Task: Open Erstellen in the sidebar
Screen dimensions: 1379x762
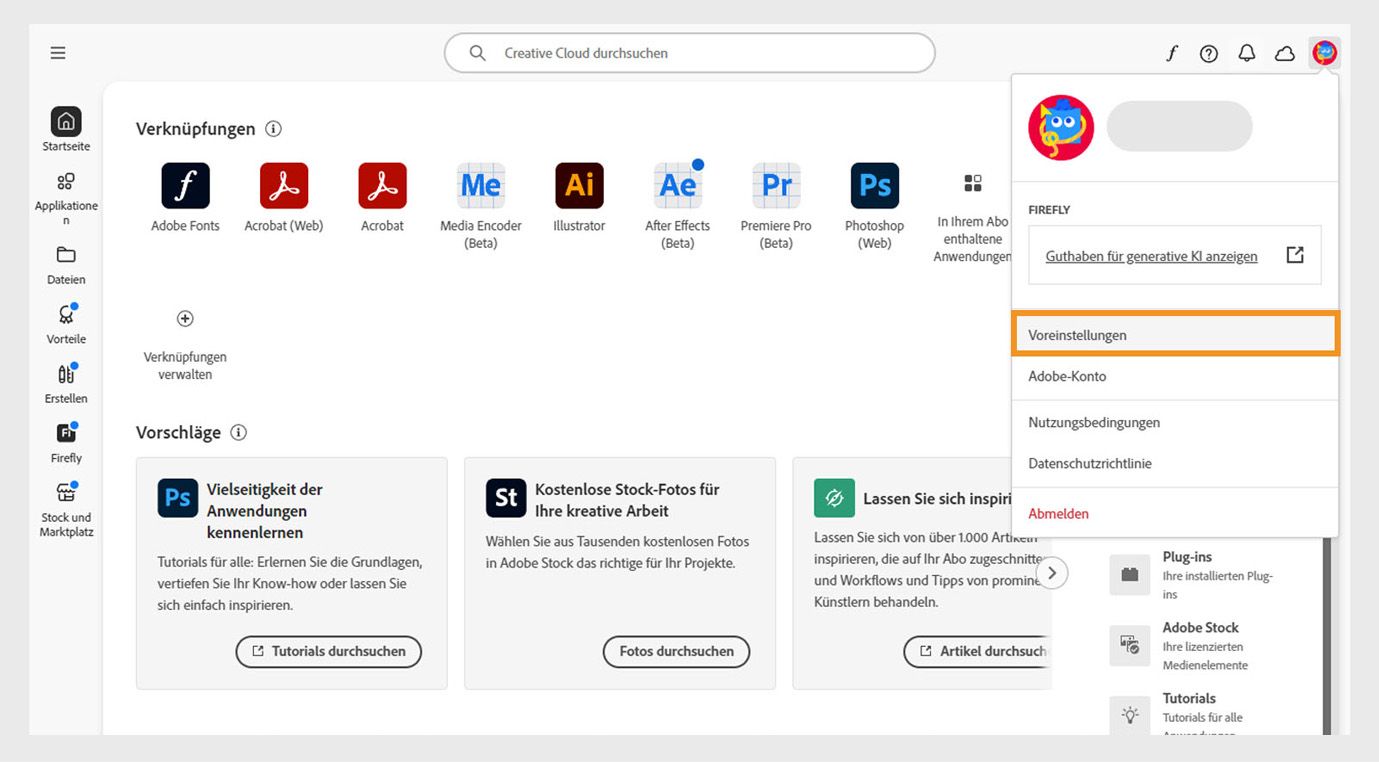Action: point(66,383)
